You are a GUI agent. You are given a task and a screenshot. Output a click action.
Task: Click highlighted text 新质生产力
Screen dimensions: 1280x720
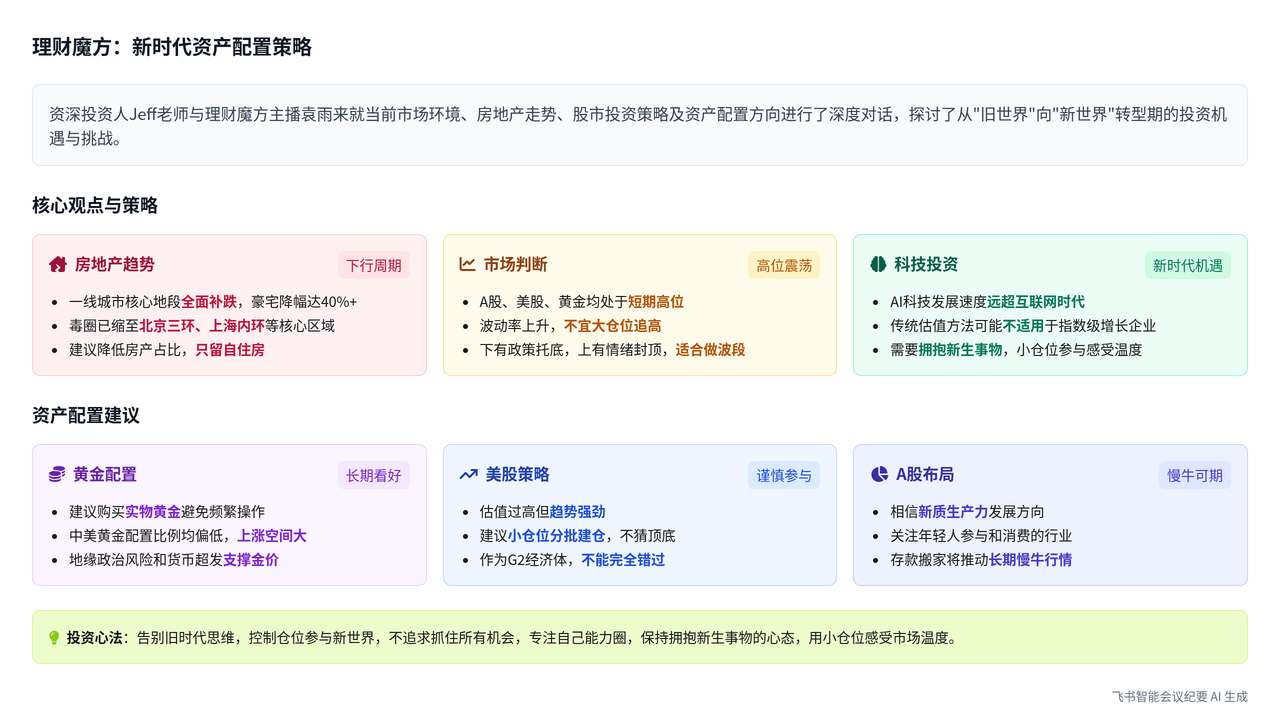[x=953, y=512]
